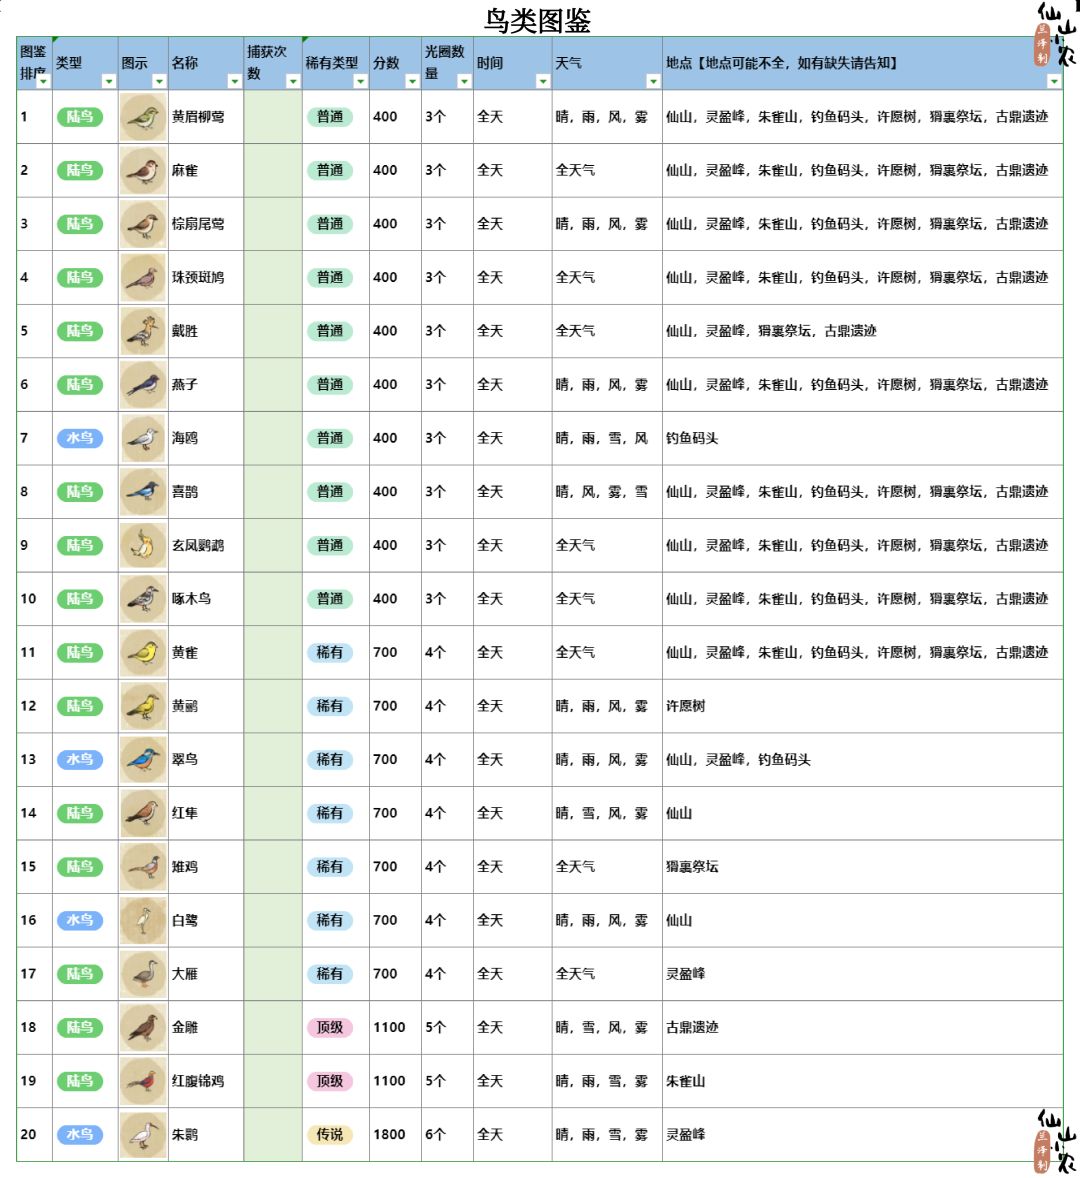Image resolution: width=1080 pixels, height=1178 pixels.
Task: Expand the 天气 column filter dropdown
Action: point(653,81)
